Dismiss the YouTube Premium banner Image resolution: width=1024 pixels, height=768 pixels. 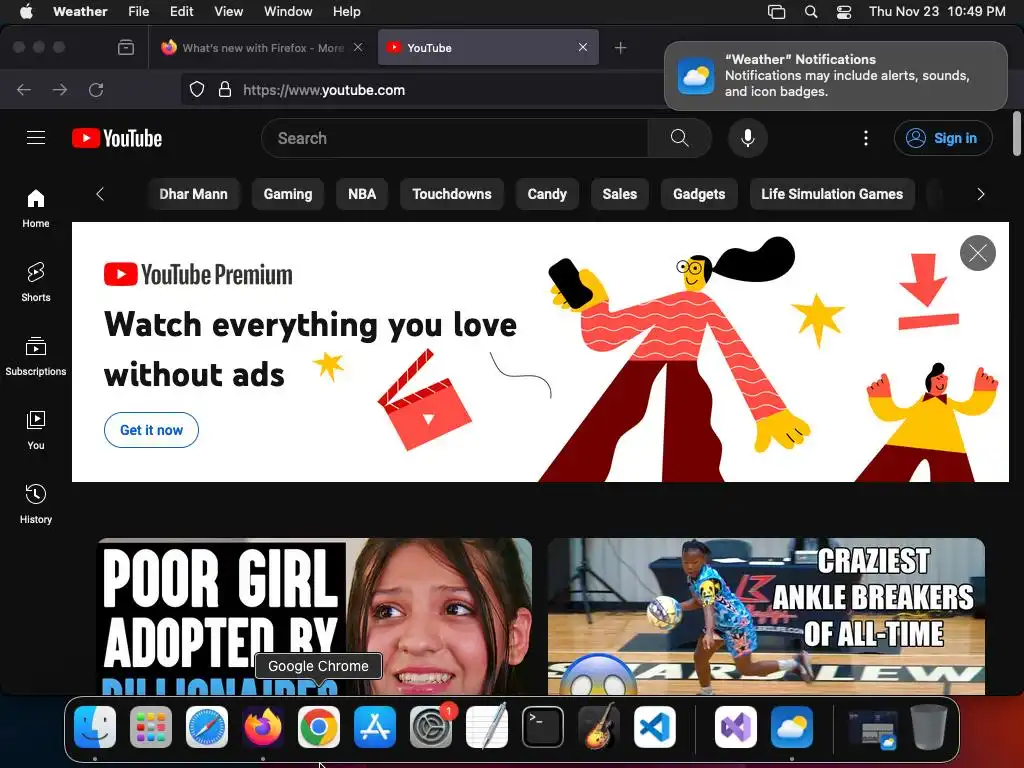pos(978,253)
